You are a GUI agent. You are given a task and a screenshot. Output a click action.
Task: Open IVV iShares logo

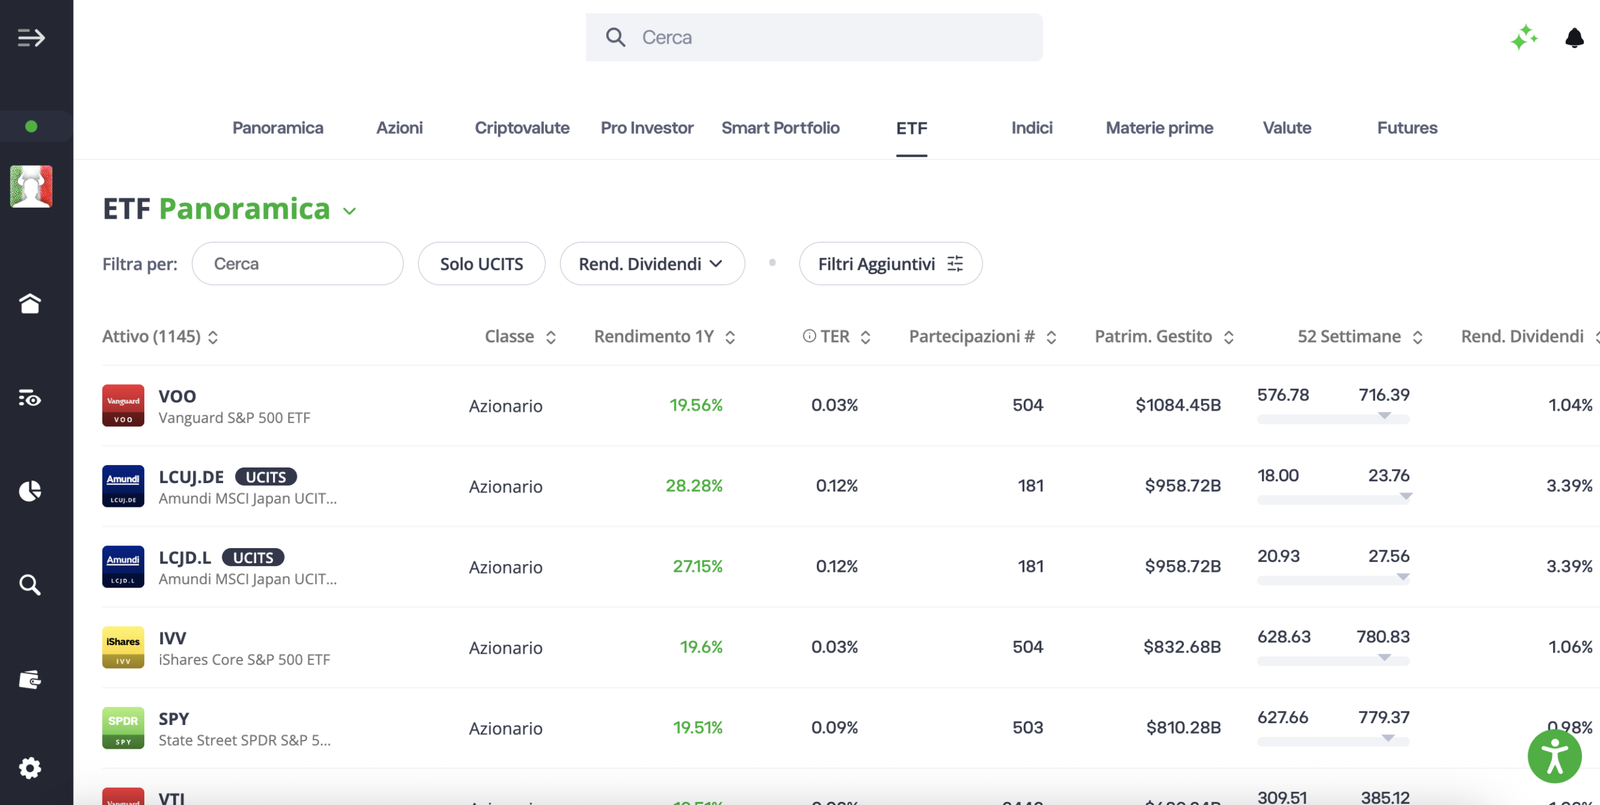click(x=123, y=648)
